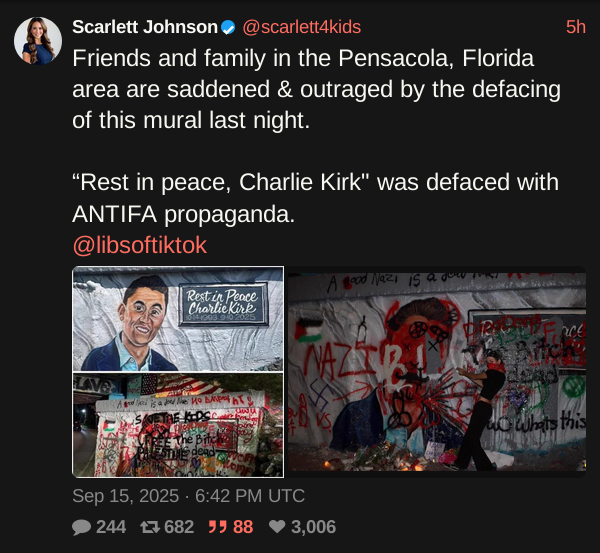Click the reply speech bubble icon
Viewport: 600px width, 553px height.
tap(81, 527)
